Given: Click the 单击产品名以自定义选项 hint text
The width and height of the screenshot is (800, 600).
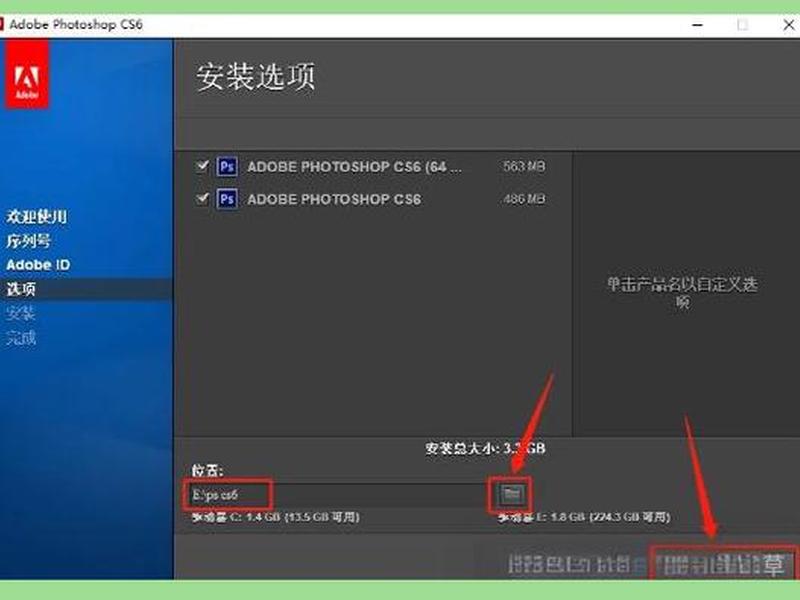Looking at the screenshot, I should (x=682, y=293).
